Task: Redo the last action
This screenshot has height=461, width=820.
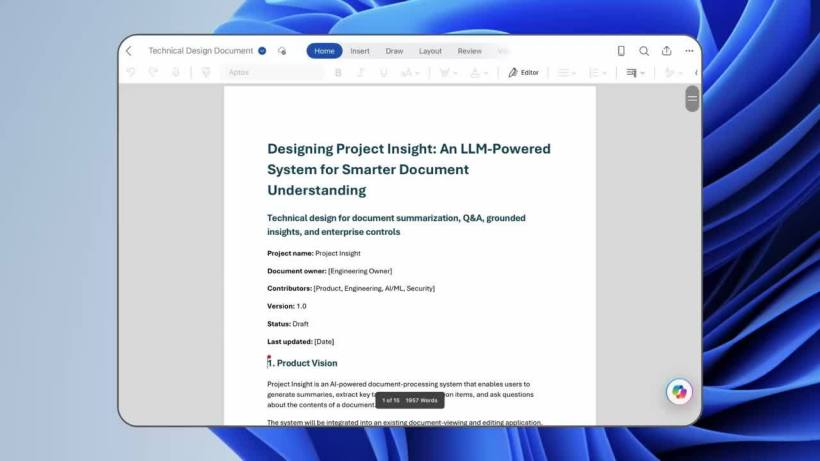Action: click(153, 72)
